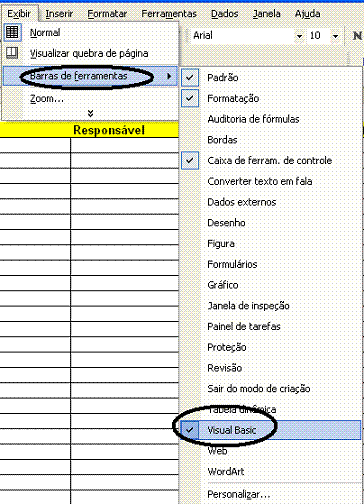Show the Revisão toolbar
This screenshot has width=364, height=504.
[x=271, y=368]
